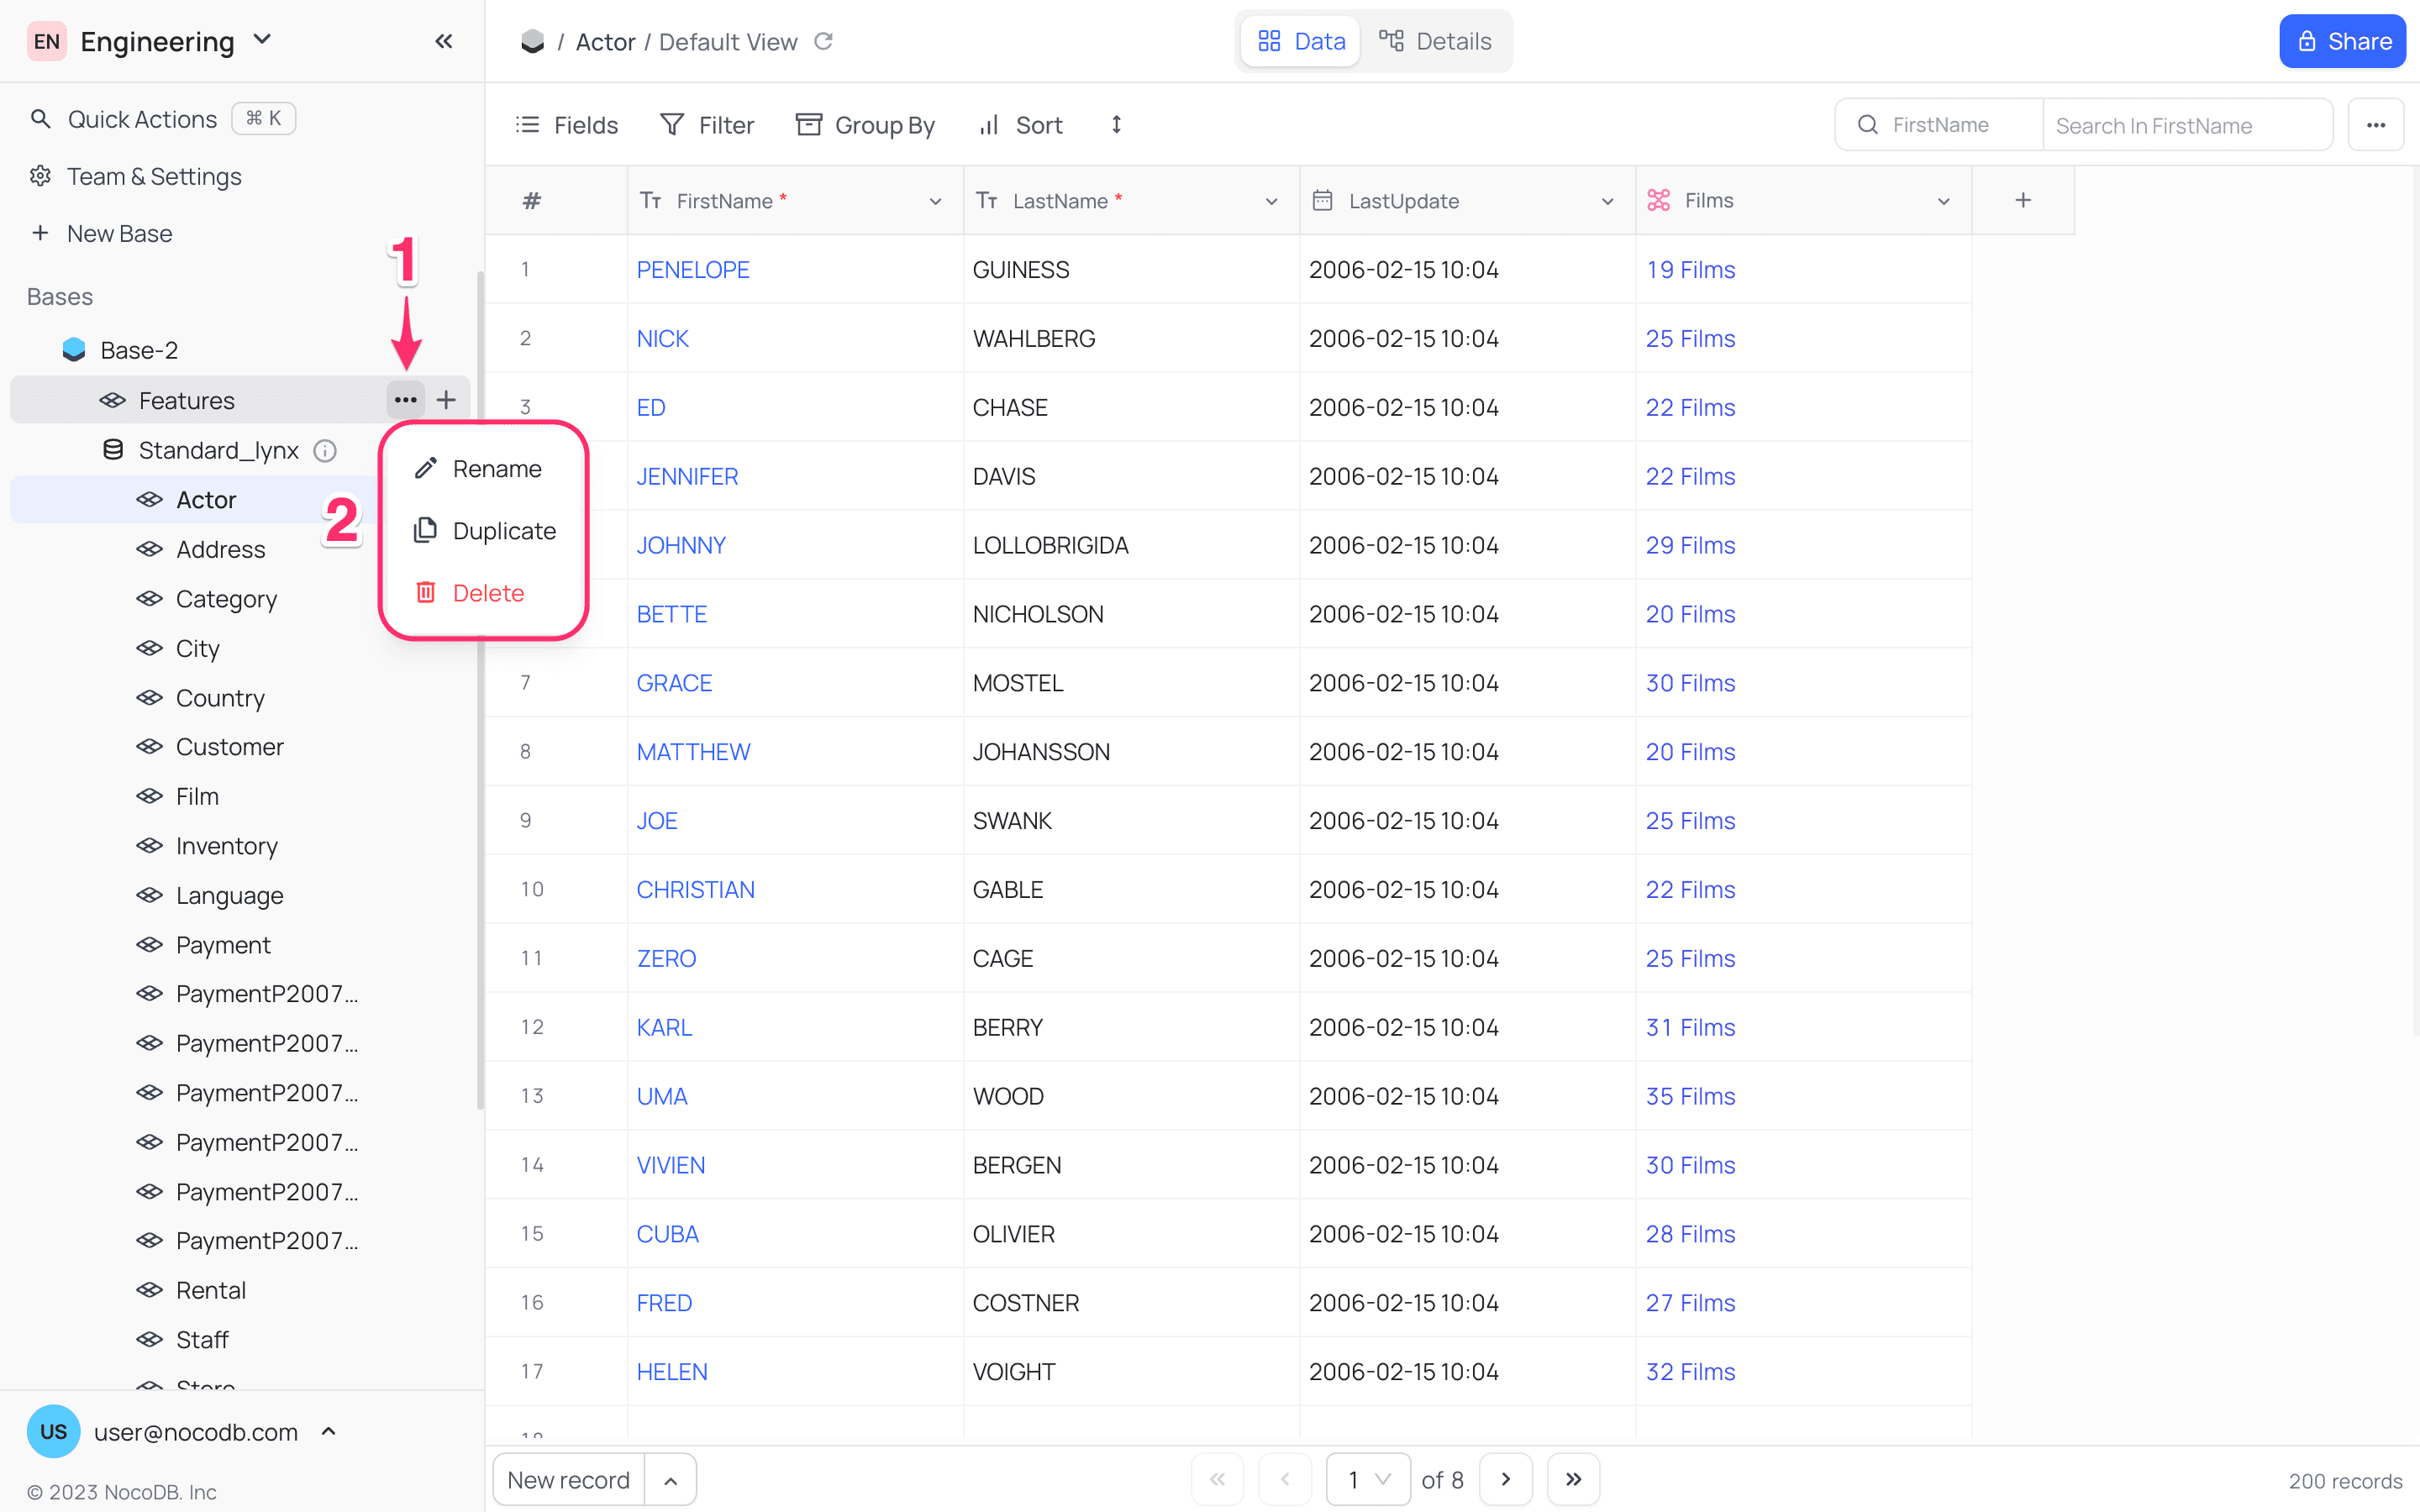This screenshot has height=1512, width=2420.
Task: Click the Standard_lynx database icon
Action: pos(113,450)
